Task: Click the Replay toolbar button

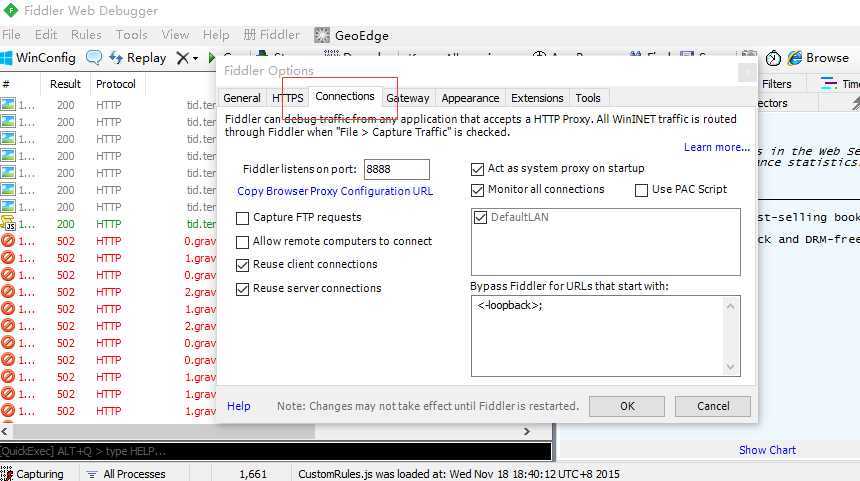Action: 138,58
